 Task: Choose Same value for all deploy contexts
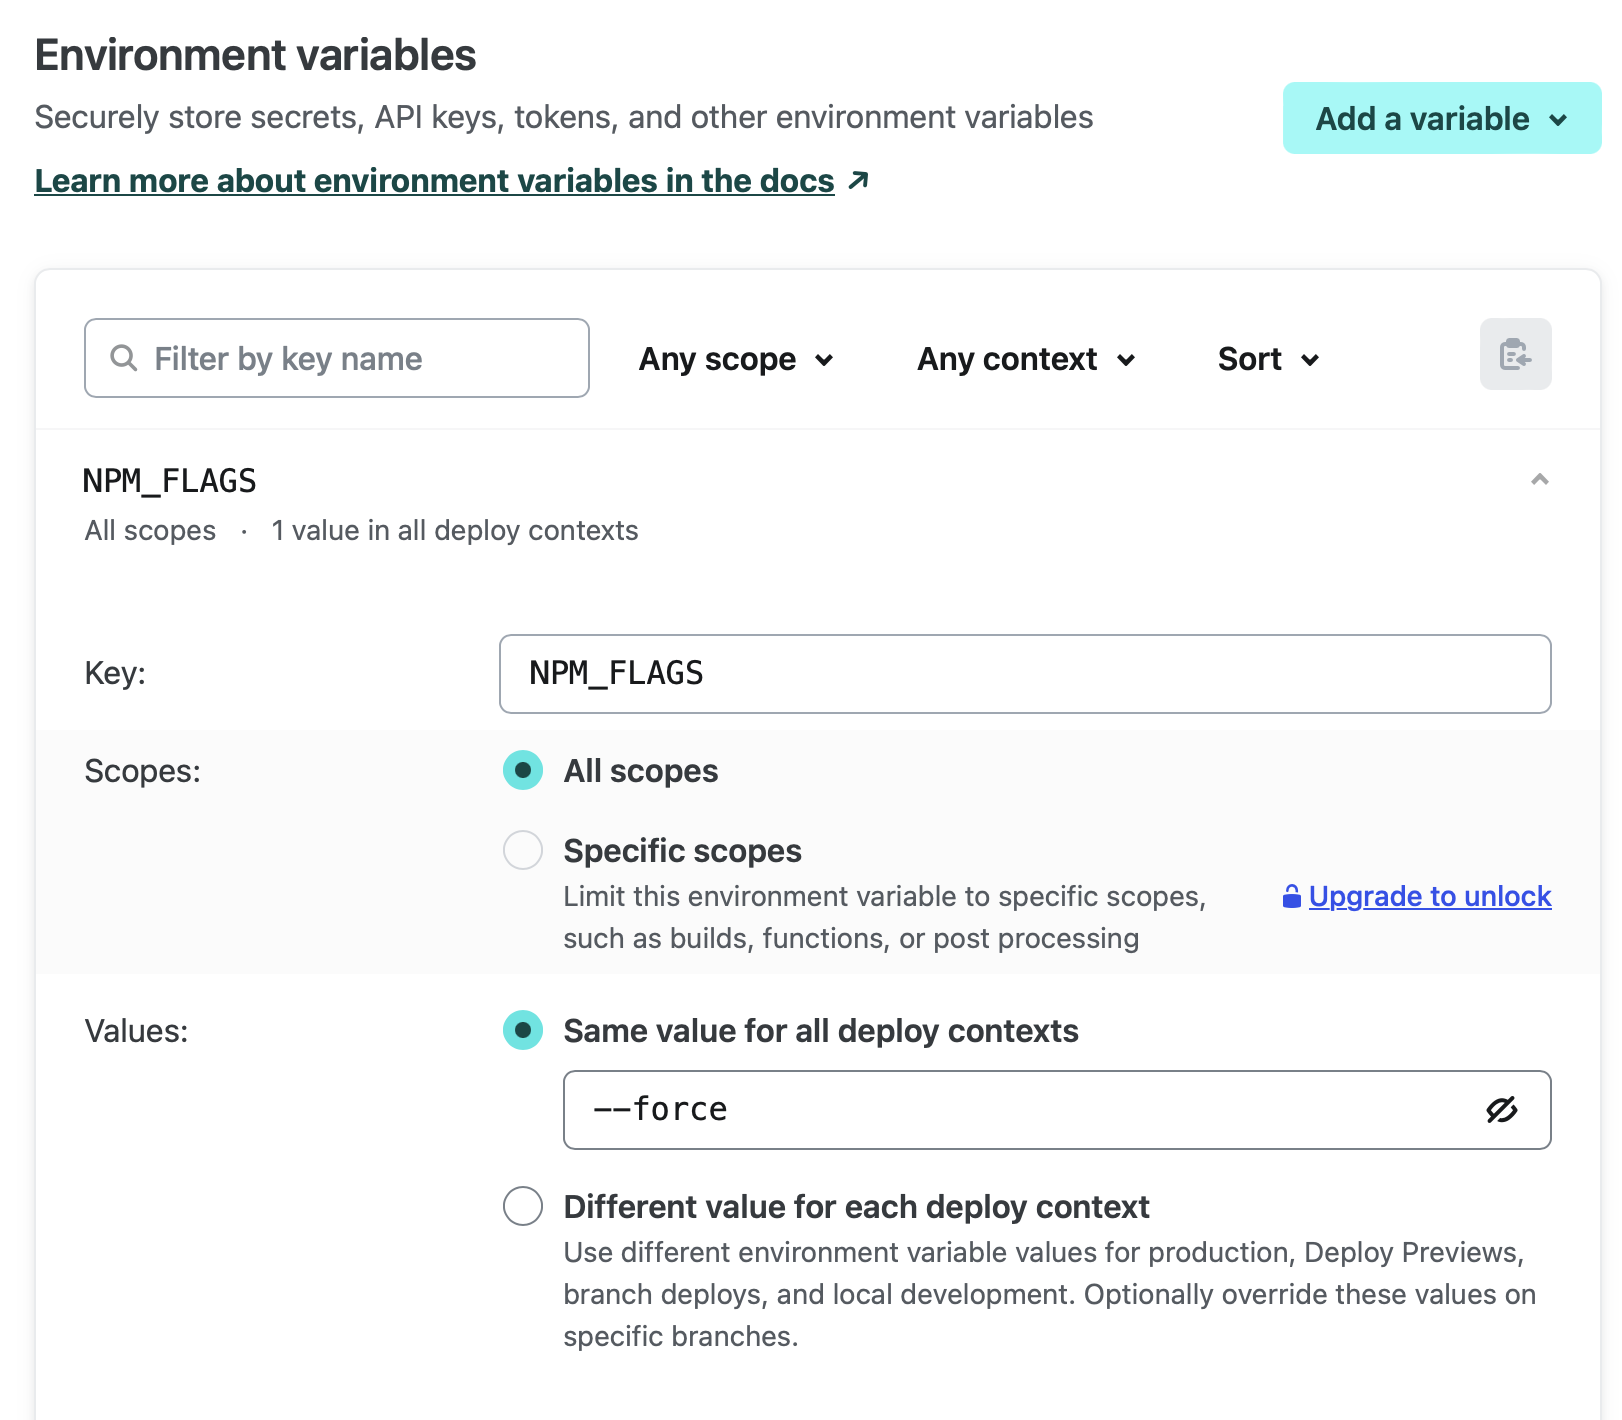[523, 1031]
